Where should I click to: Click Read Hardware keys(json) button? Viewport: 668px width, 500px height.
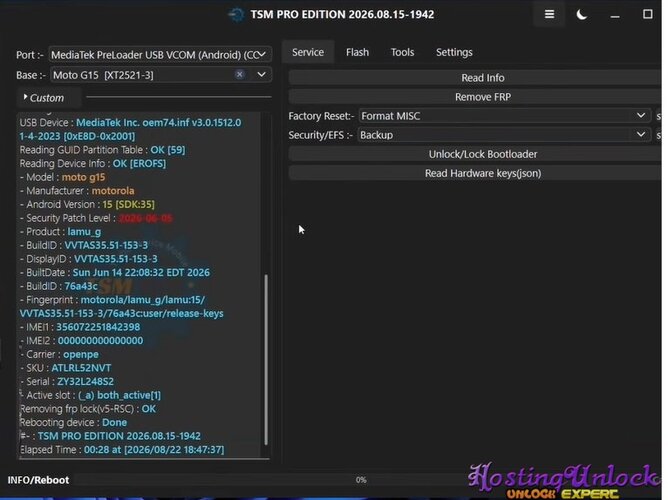click(x=475, y=173)
